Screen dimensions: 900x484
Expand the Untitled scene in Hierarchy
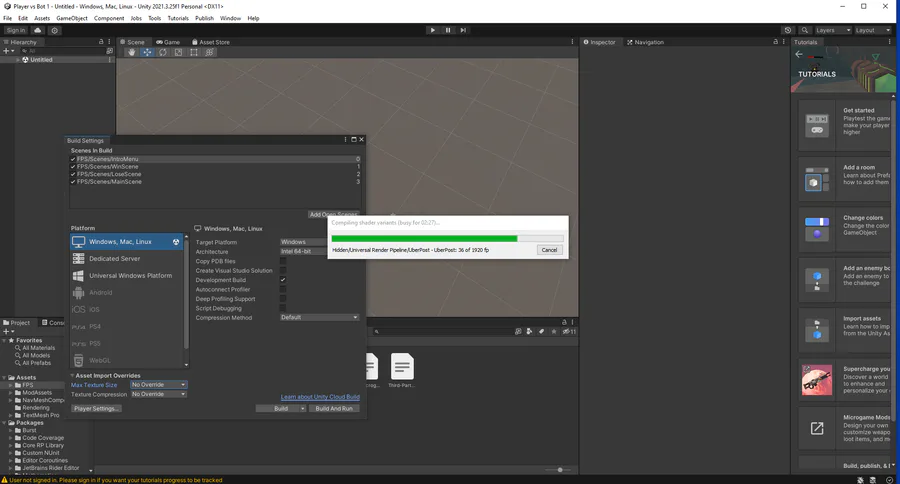[18, 60]
